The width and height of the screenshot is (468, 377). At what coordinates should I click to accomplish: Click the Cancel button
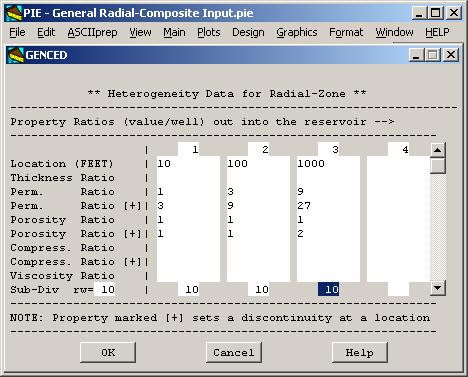234,352
